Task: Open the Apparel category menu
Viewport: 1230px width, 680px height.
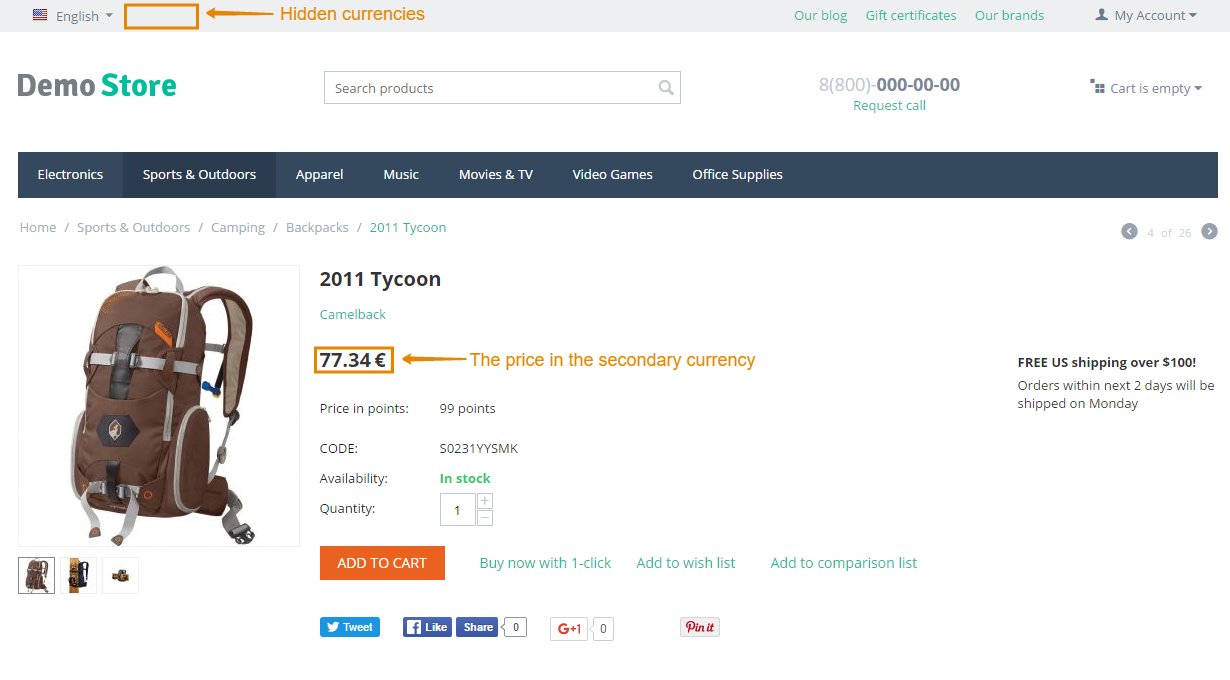Action: click(320, 175)
